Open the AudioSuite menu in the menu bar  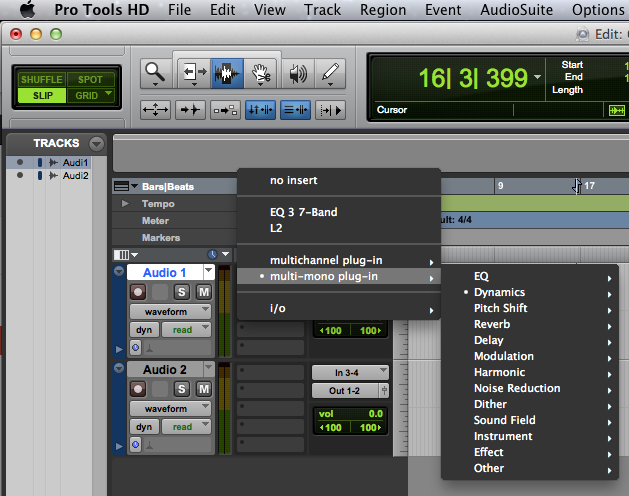click(x=516, y=10)
